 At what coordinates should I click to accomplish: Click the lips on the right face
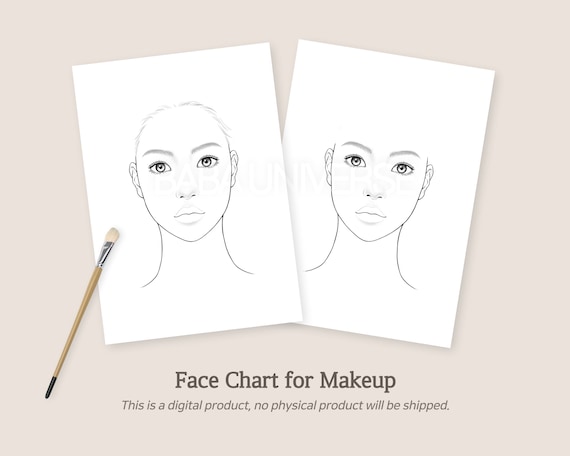point(370,214)
